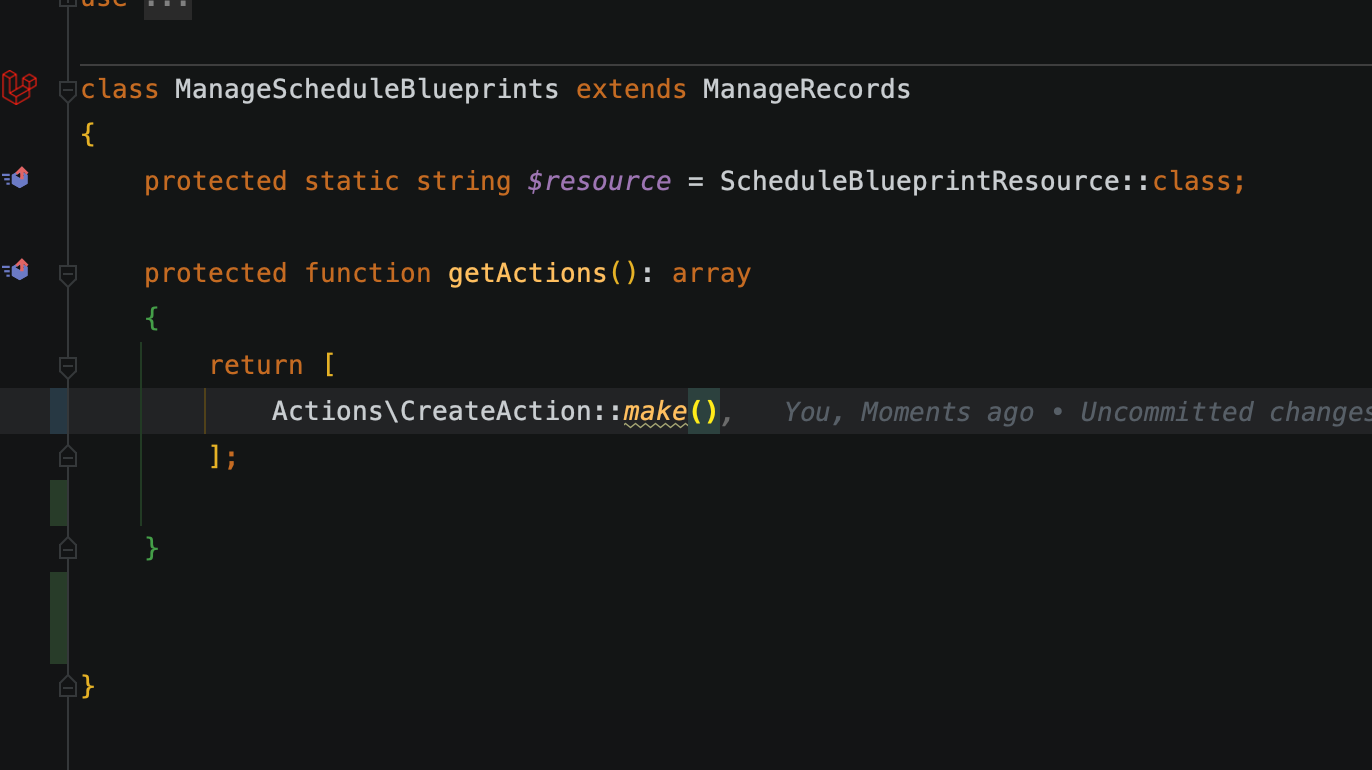The image size is (1372, 770).
Task: Place the cursor on the $resource variable
Action: pyautogui.click(x=599, y=181)
